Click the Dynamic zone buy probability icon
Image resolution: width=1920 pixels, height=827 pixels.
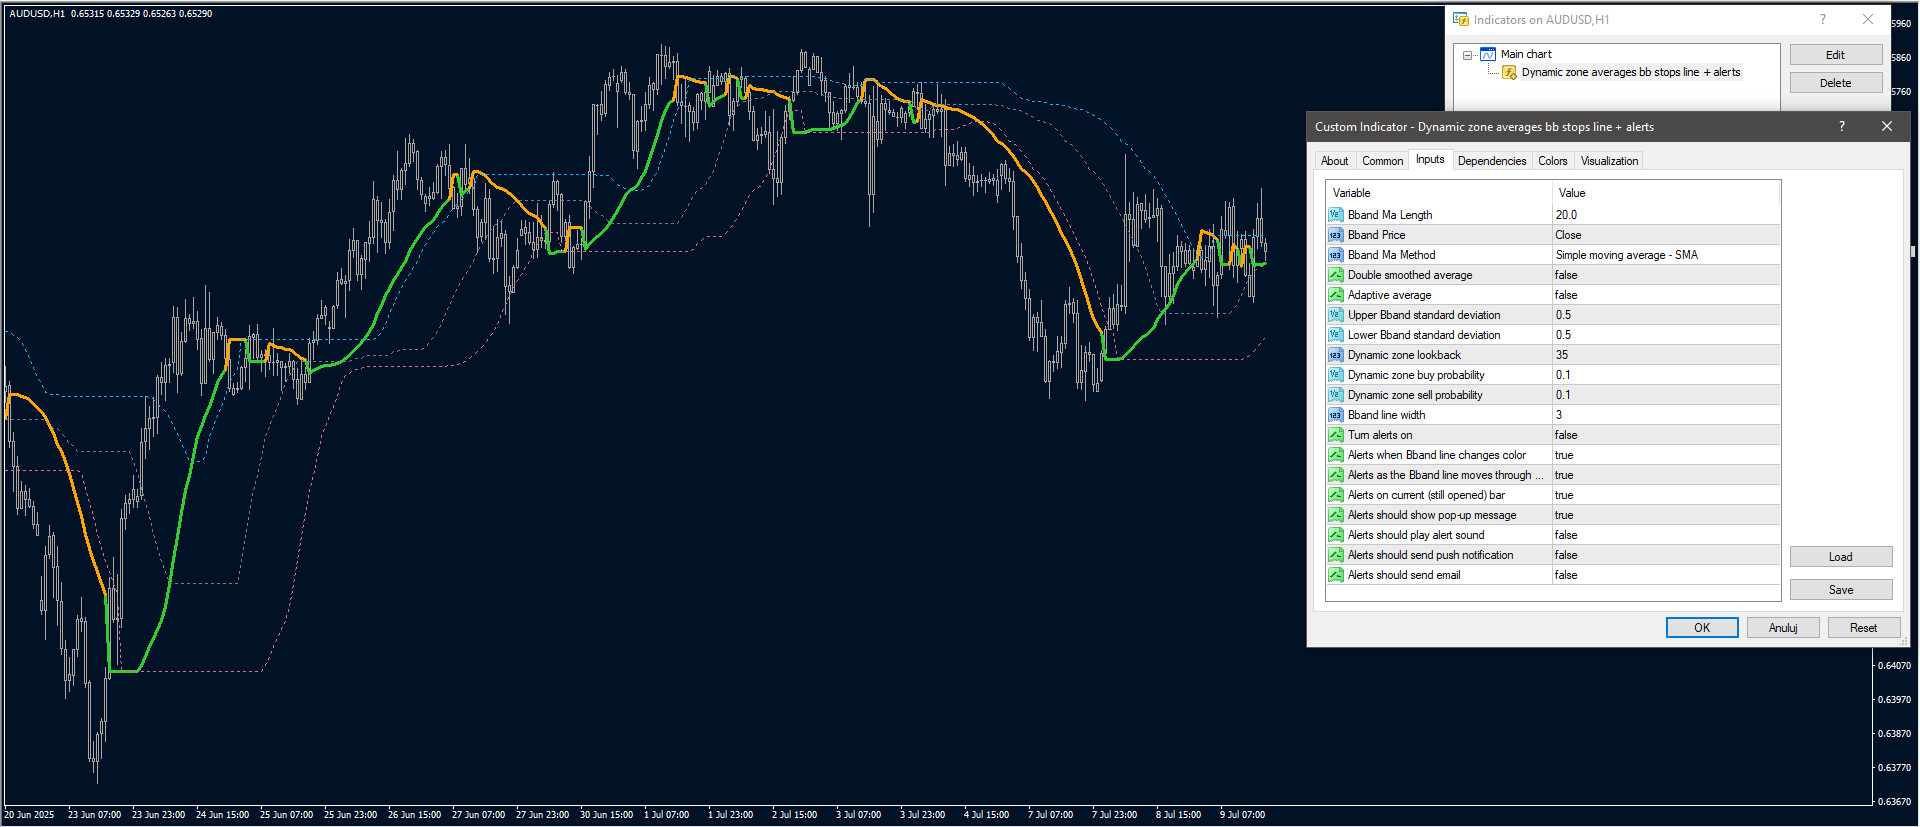pos(1335,375)
